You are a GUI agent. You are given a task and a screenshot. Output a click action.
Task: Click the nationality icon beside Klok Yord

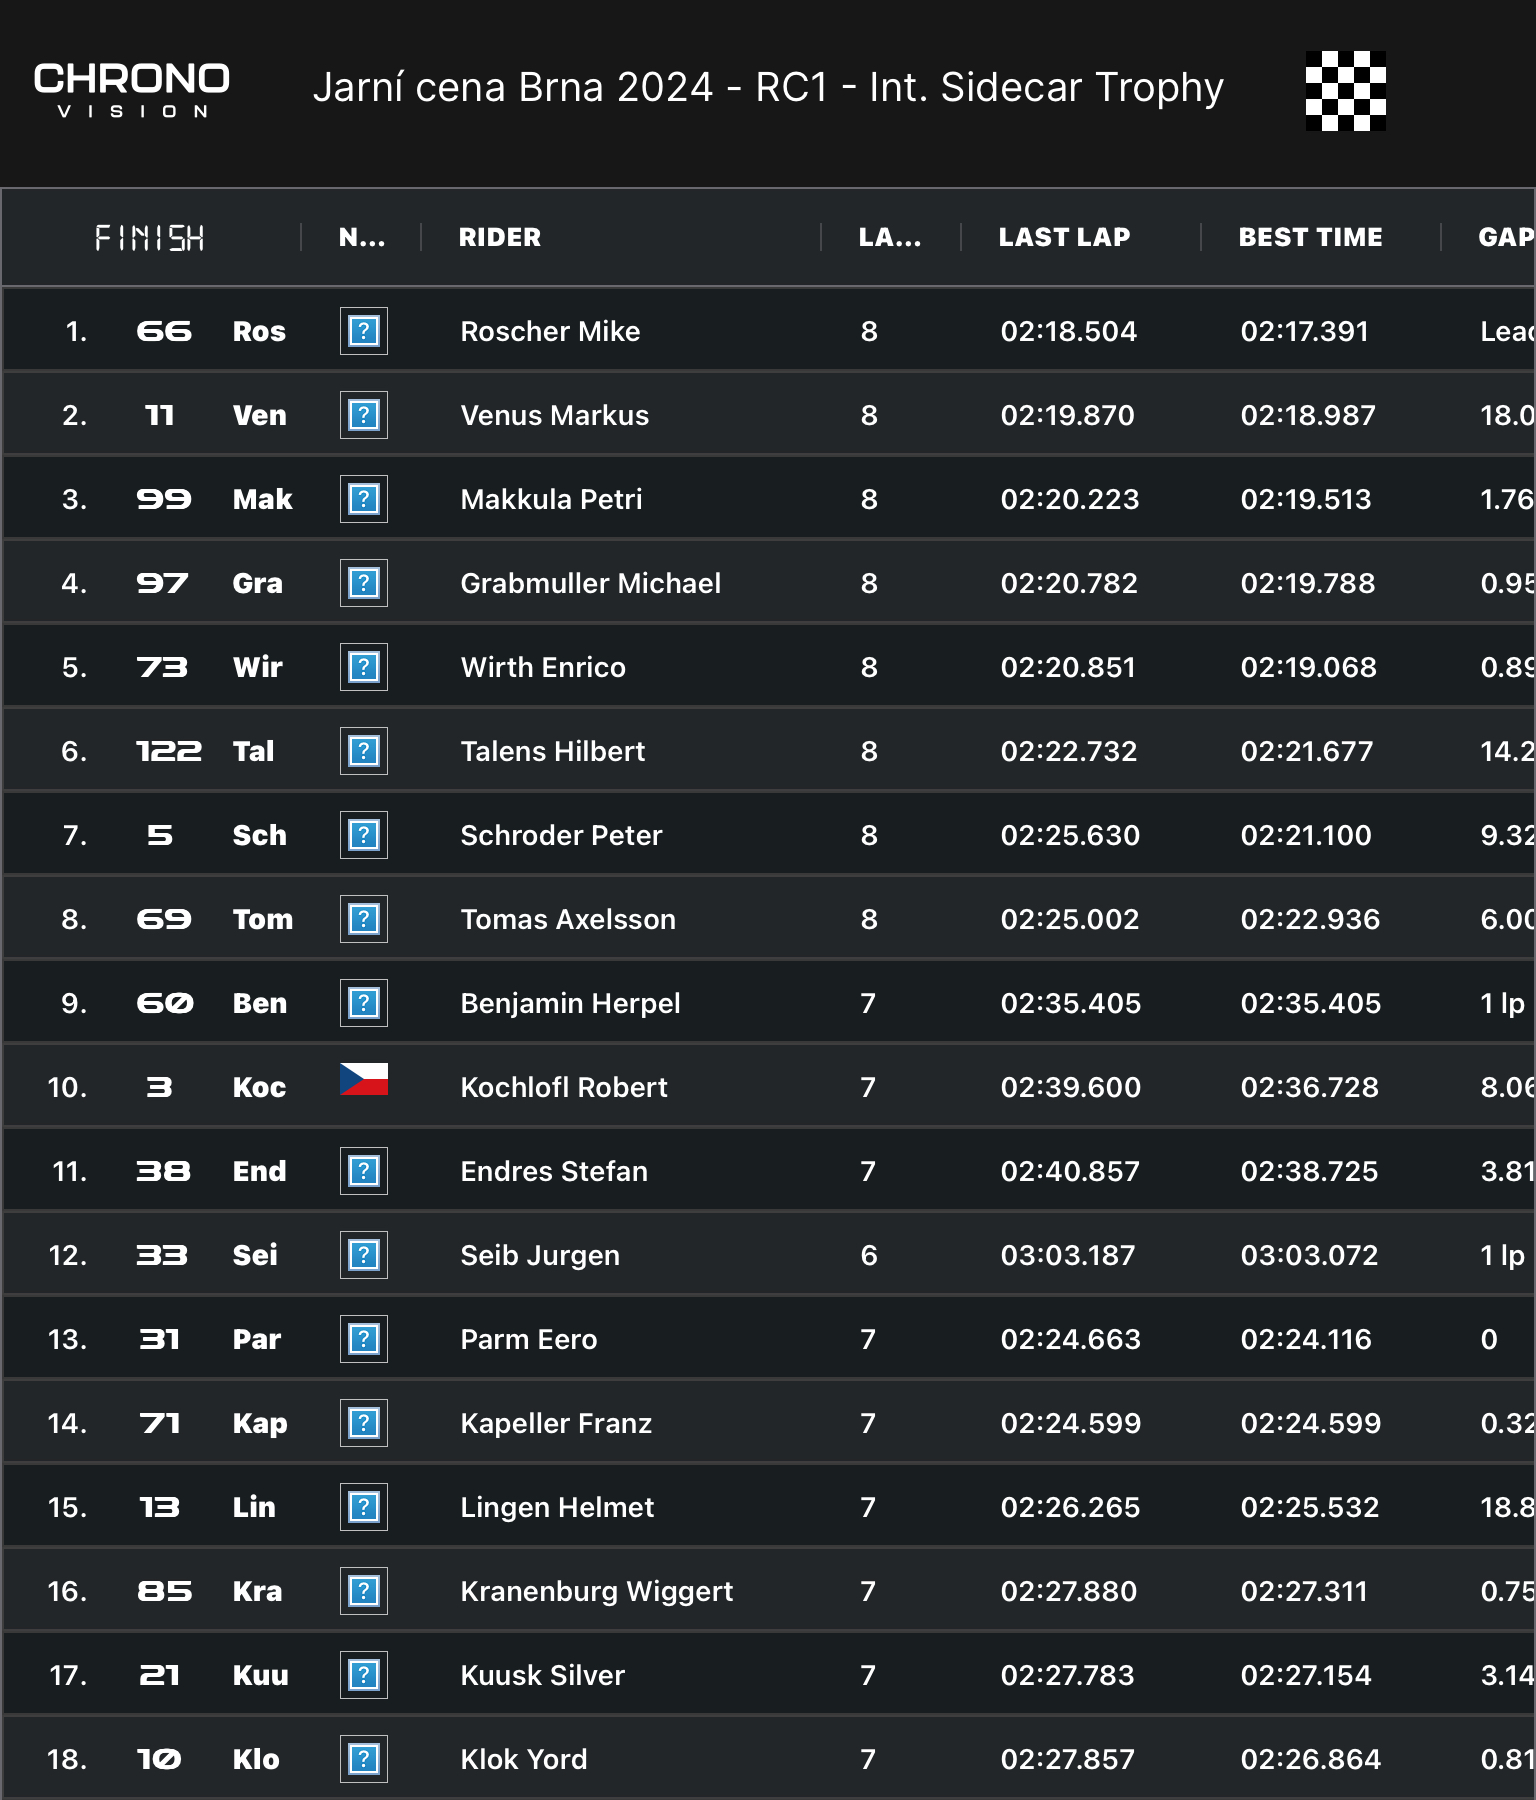[363, 1759]
